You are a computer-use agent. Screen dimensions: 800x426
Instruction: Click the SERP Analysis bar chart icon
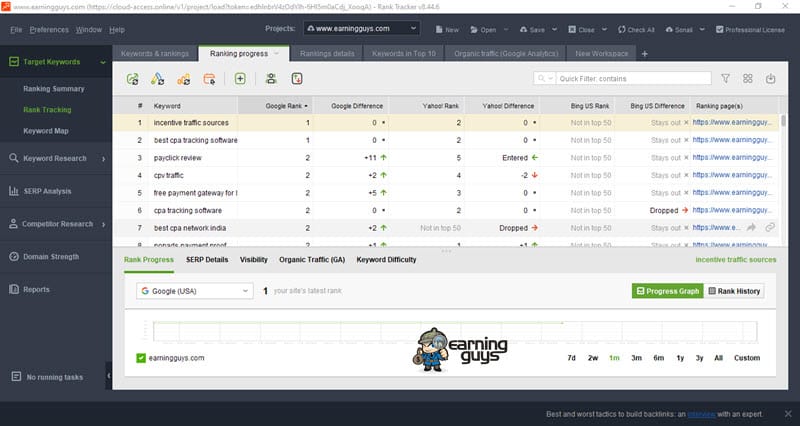tap(14, 191)
